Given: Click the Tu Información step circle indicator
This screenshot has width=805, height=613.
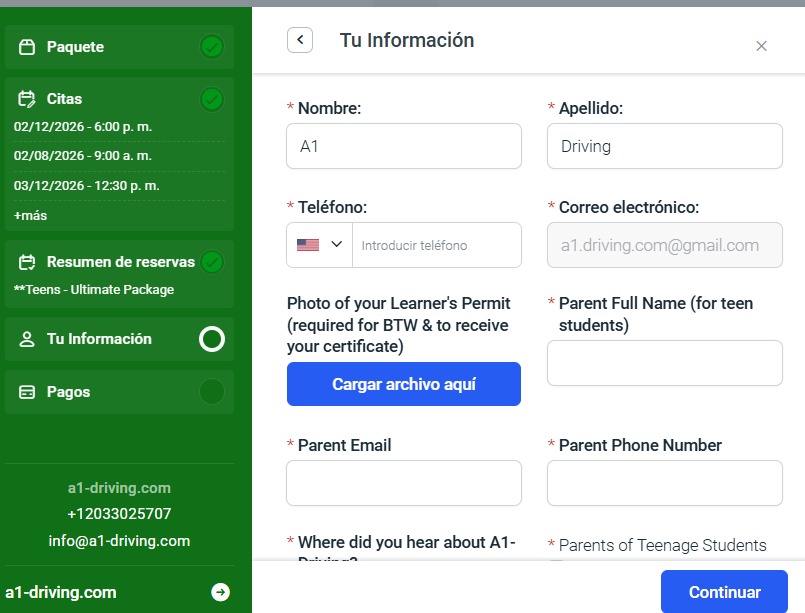Looking at the screenshot, I should tap(212, 339).
